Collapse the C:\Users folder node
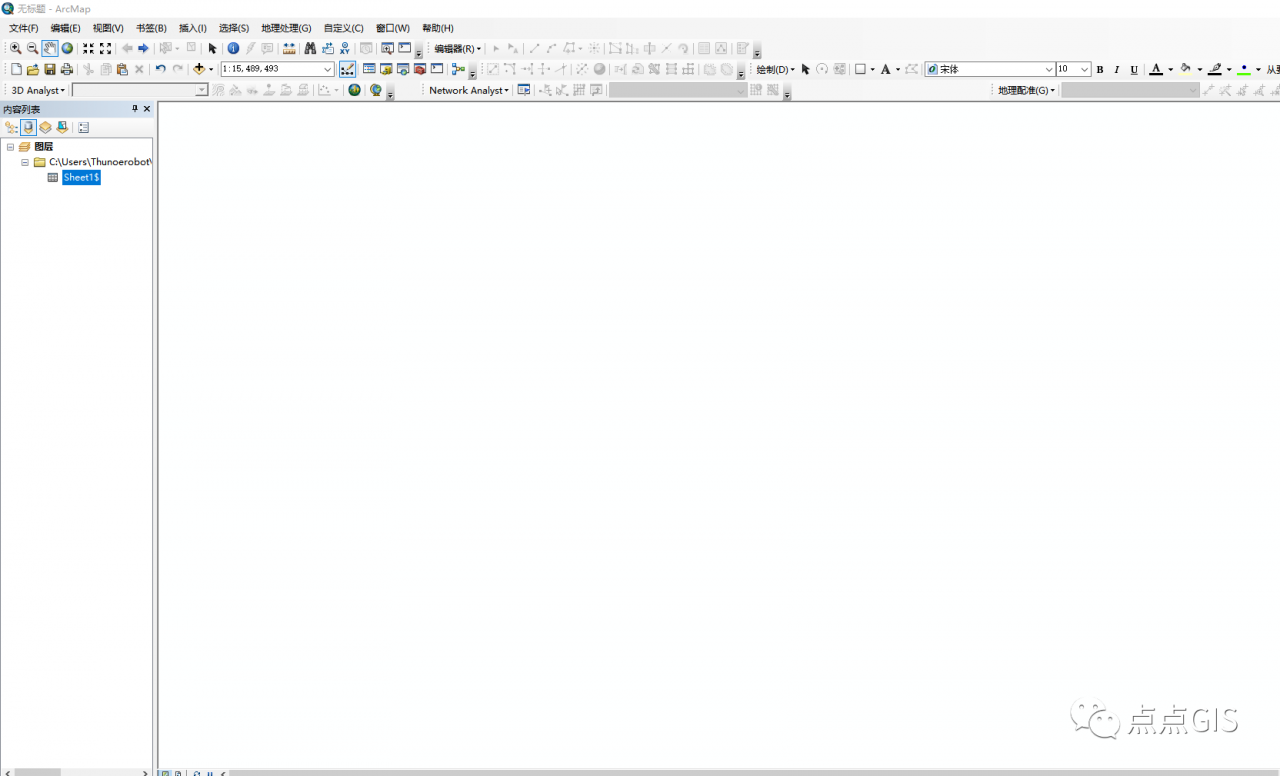The width and height of the screenshot is (1280, 776). (x=25, y=161)
